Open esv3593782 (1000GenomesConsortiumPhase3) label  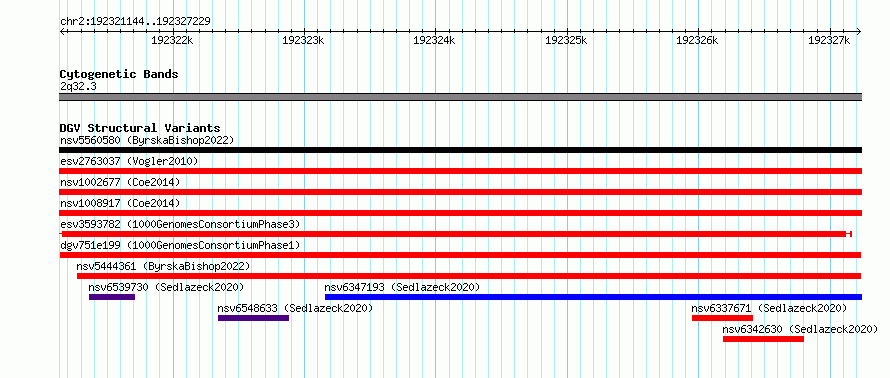180,224
